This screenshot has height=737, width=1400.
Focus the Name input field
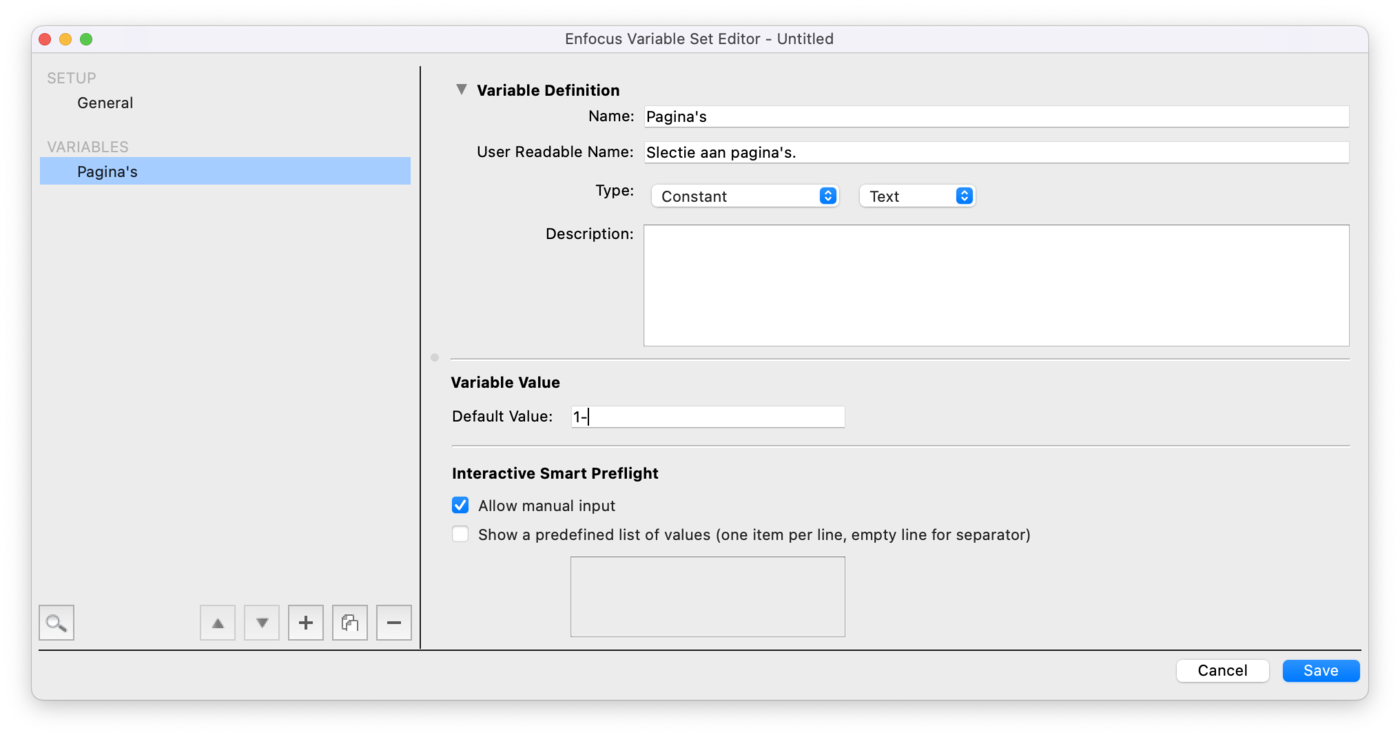click(996, 117)
